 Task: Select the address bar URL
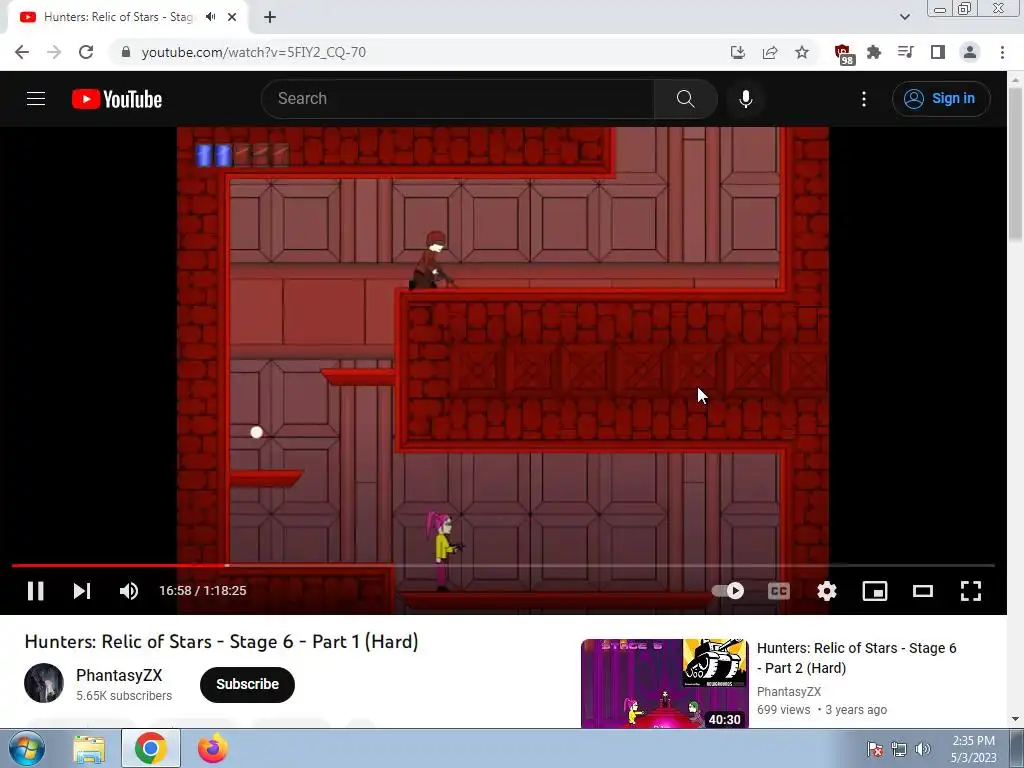coord(253,52)
